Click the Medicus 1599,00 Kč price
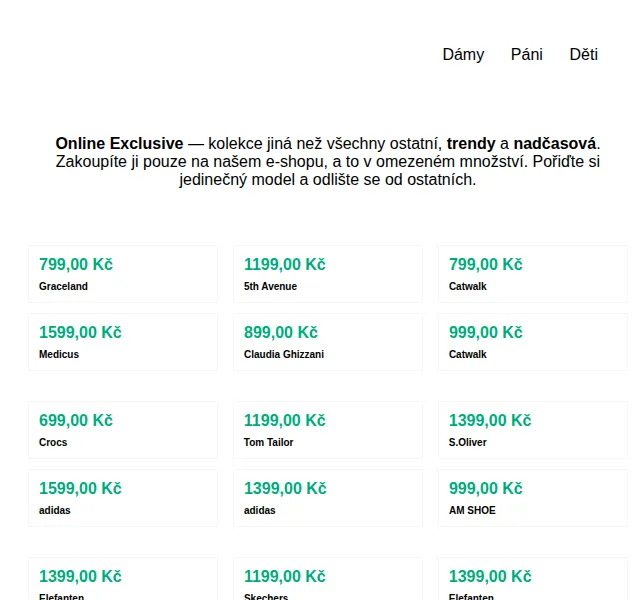The height and width of the screenshot is (600, 640). coord(80,332)
